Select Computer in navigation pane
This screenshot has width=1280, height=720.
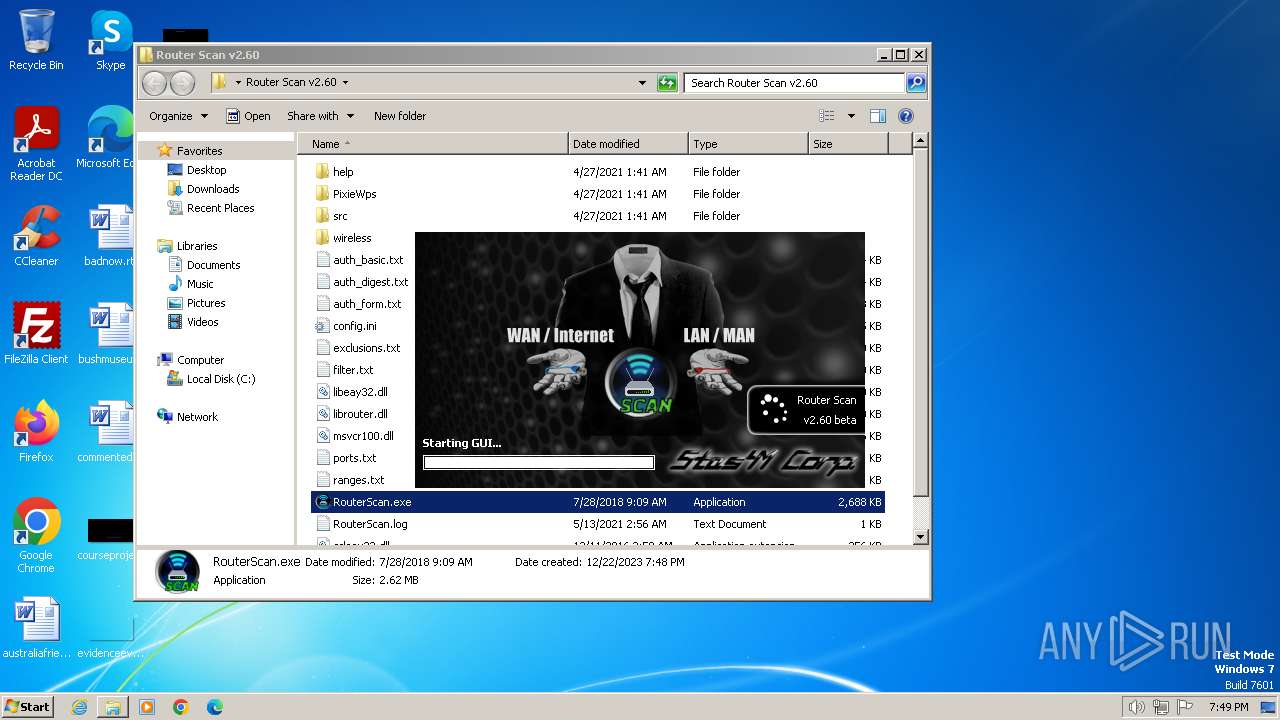click(191, 360)
